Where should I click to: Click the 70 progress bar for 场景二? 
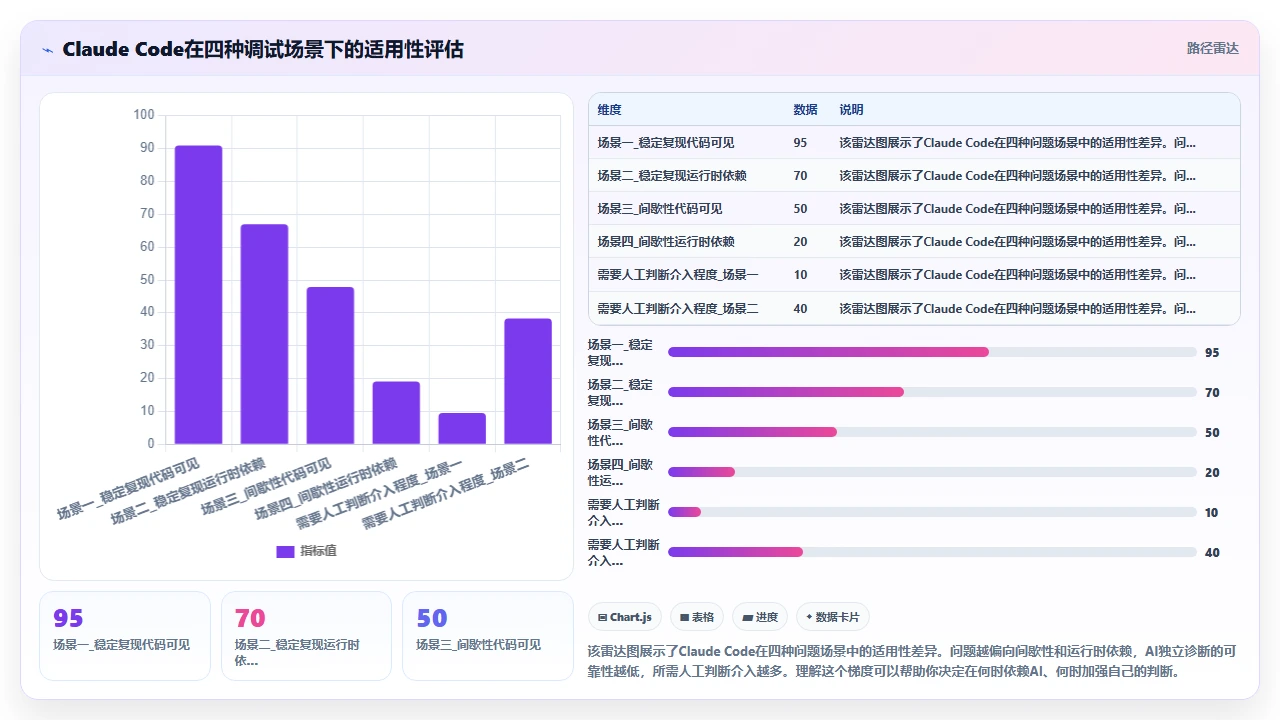pos(932,392)
